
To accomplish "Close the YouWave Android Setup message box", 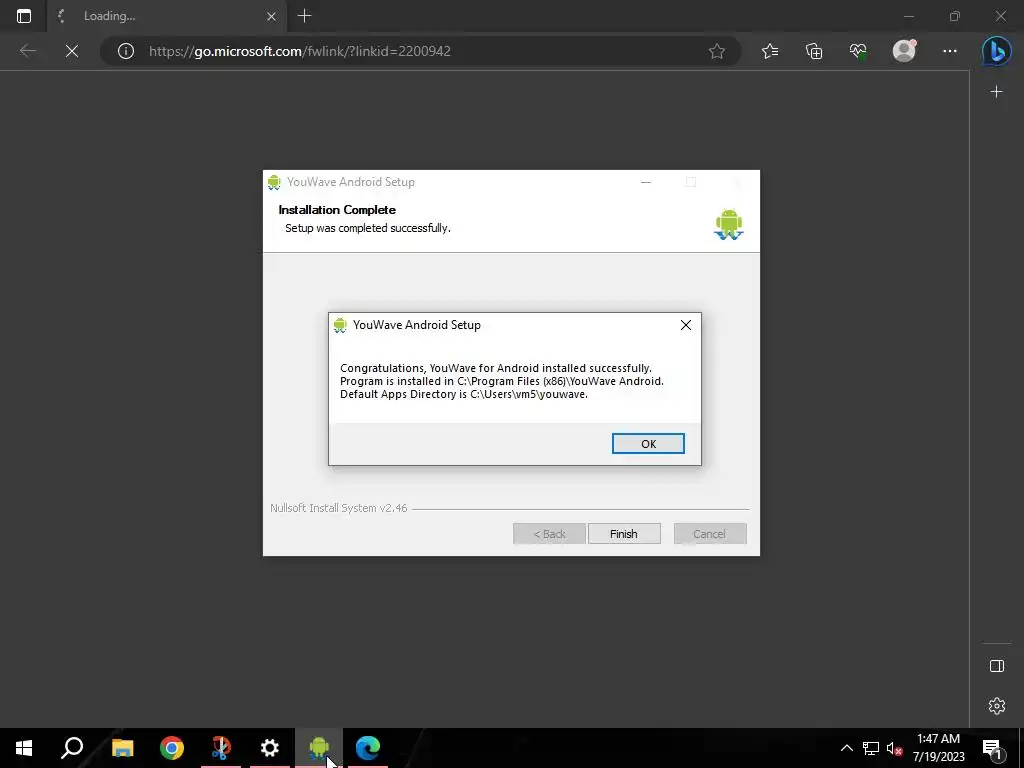I will coord(686,325).
